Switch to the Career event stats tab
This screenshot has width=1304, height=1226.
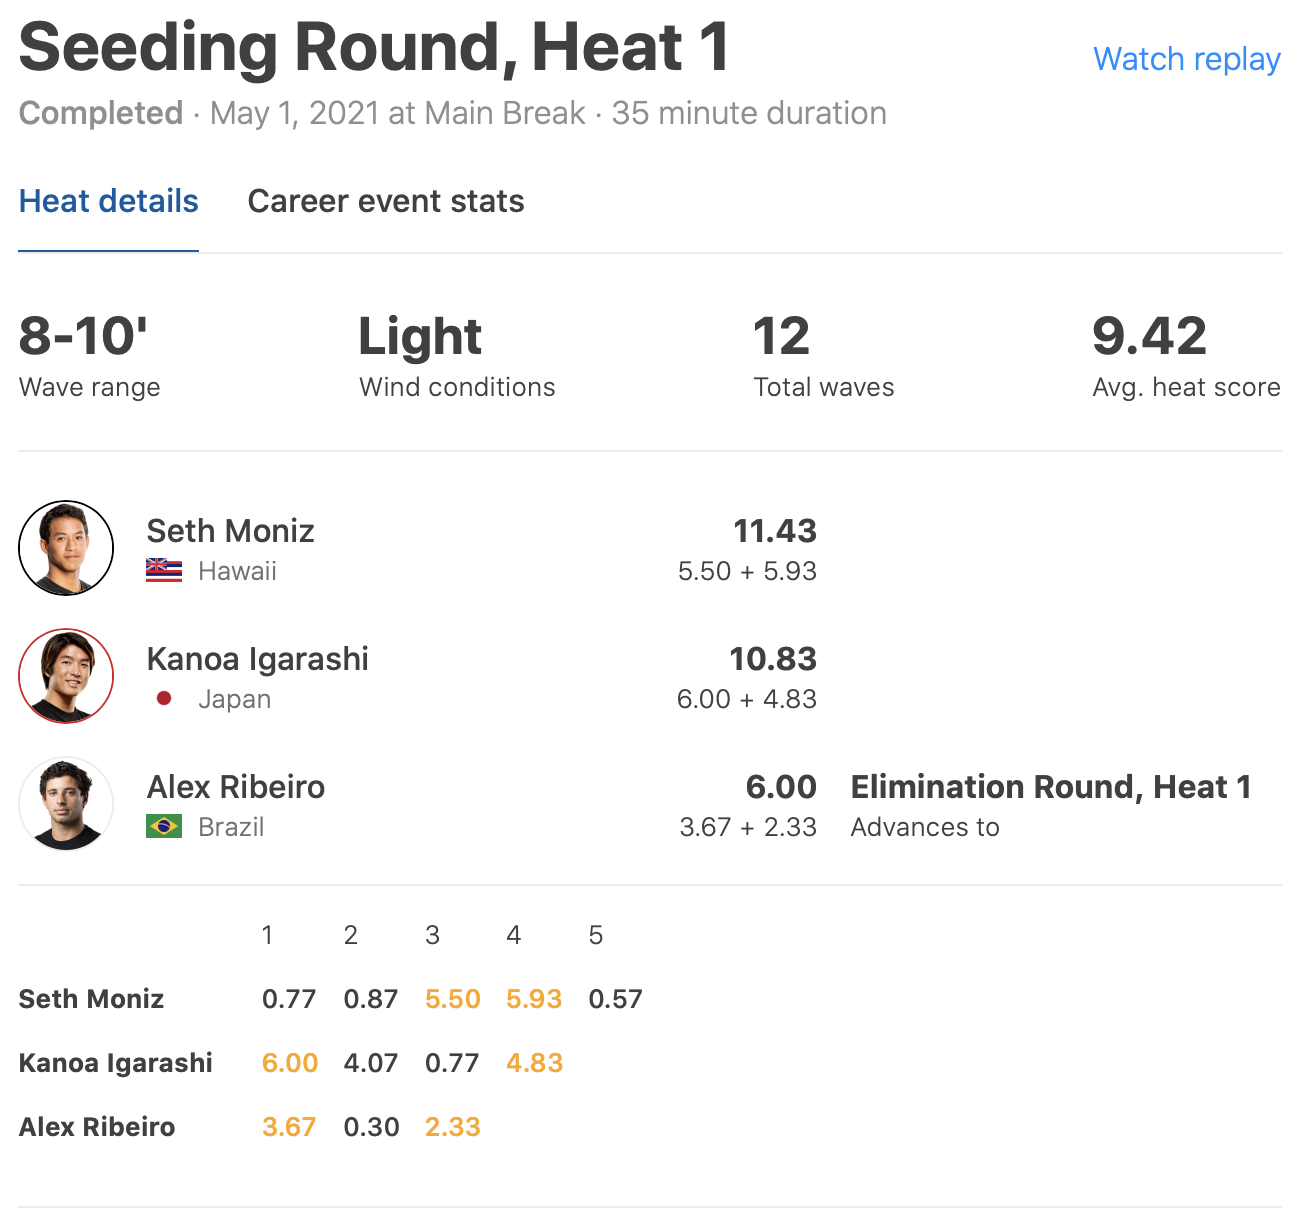(386, 201)
